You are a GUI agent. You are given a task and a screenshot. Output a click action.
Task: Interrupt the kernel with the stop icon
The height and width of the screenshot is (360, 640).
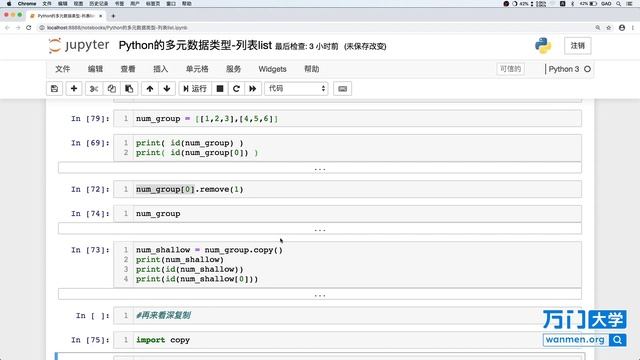pos(220,89)
